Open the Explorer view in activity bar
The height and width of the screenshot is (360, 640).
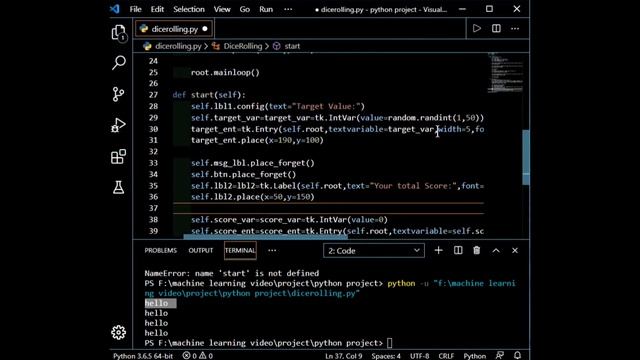point(118,32)
